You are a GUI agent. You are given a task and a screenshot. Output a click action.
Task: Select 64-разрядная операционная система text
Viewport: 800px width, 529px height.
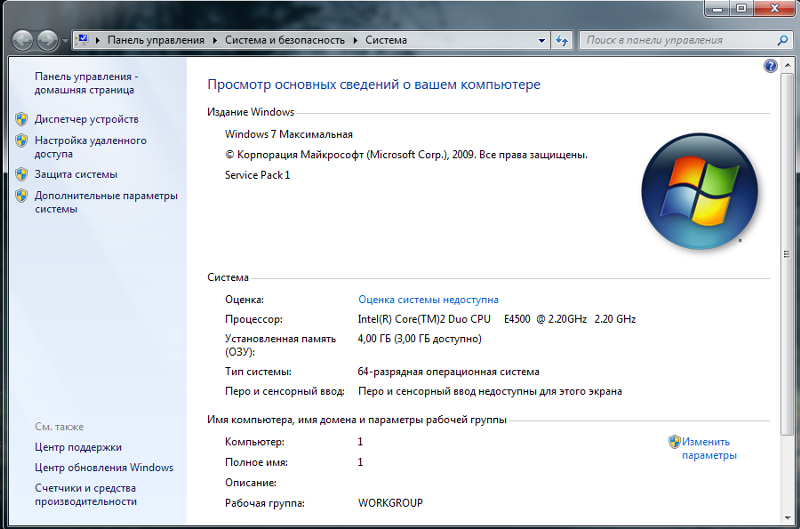tap(448, 372)
